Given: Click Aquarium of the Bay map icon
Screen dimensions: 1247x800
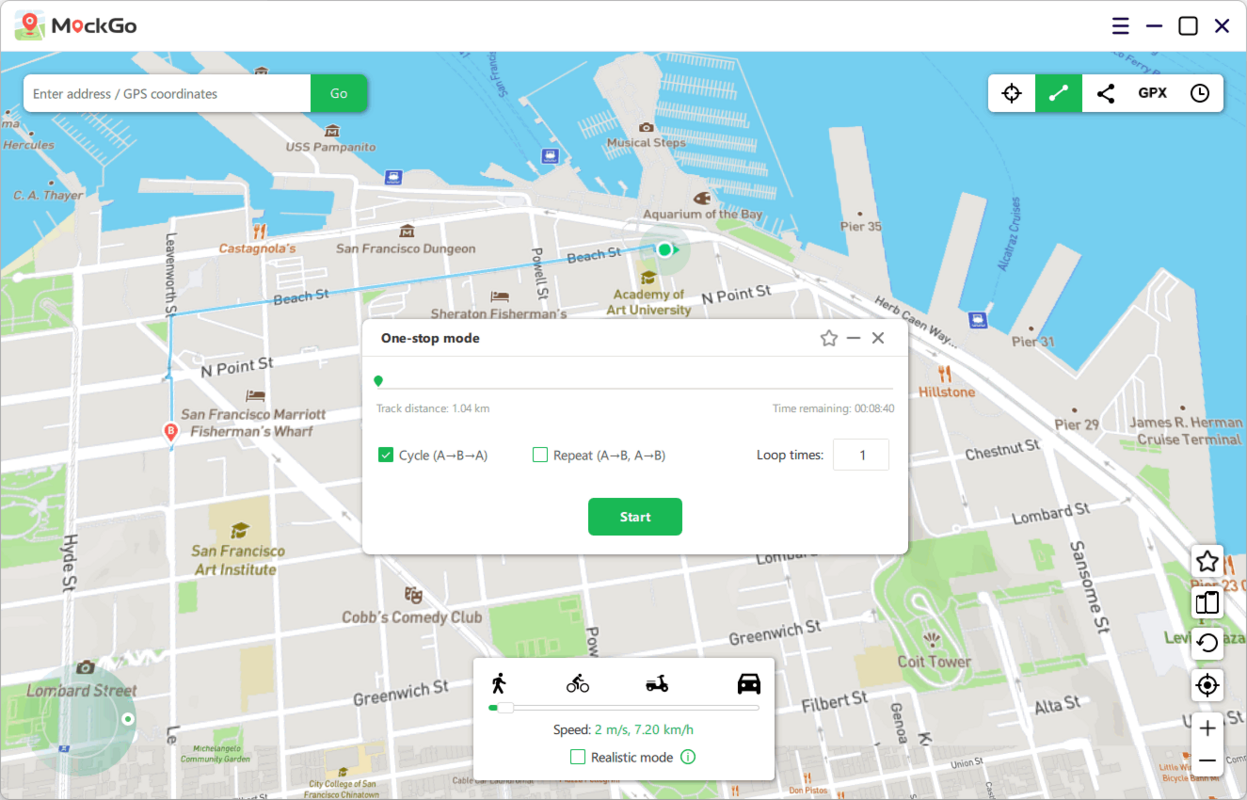Looking at the screenshot, I should [702, 198].
